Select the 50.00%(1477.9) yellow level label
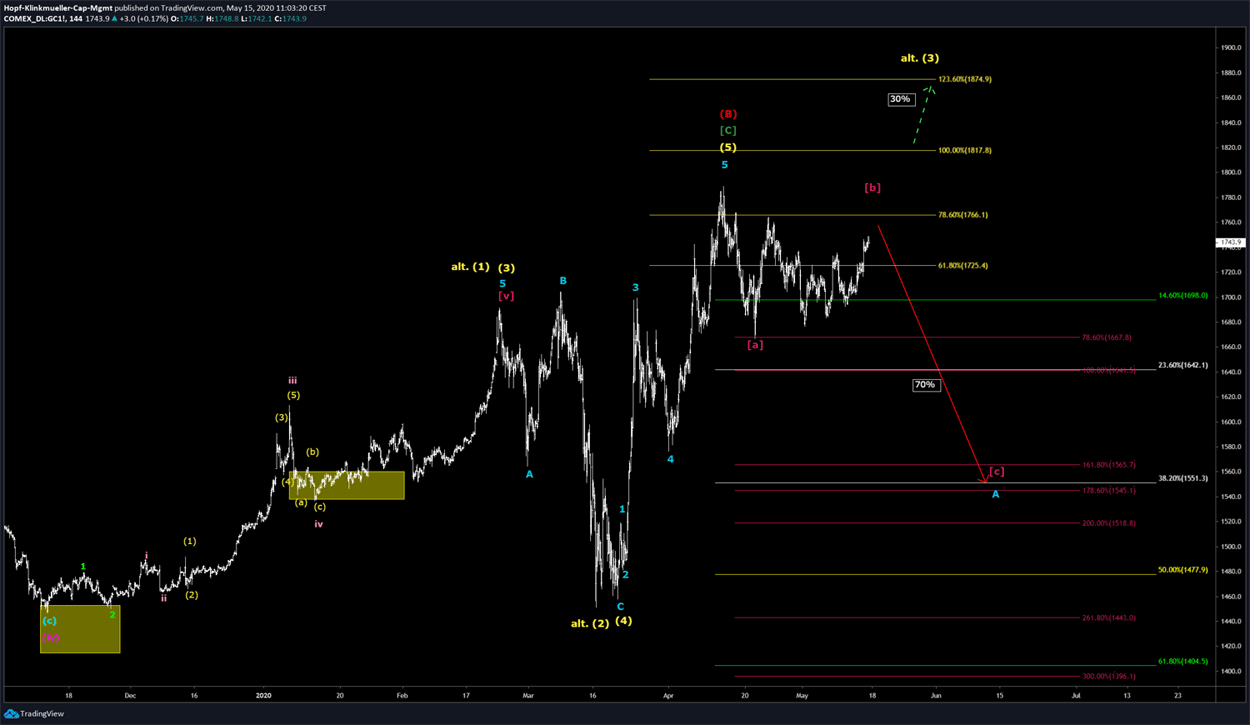The width and height of the screenshot is (1250, 725). pyautogui.click(x=1183, y=570)
